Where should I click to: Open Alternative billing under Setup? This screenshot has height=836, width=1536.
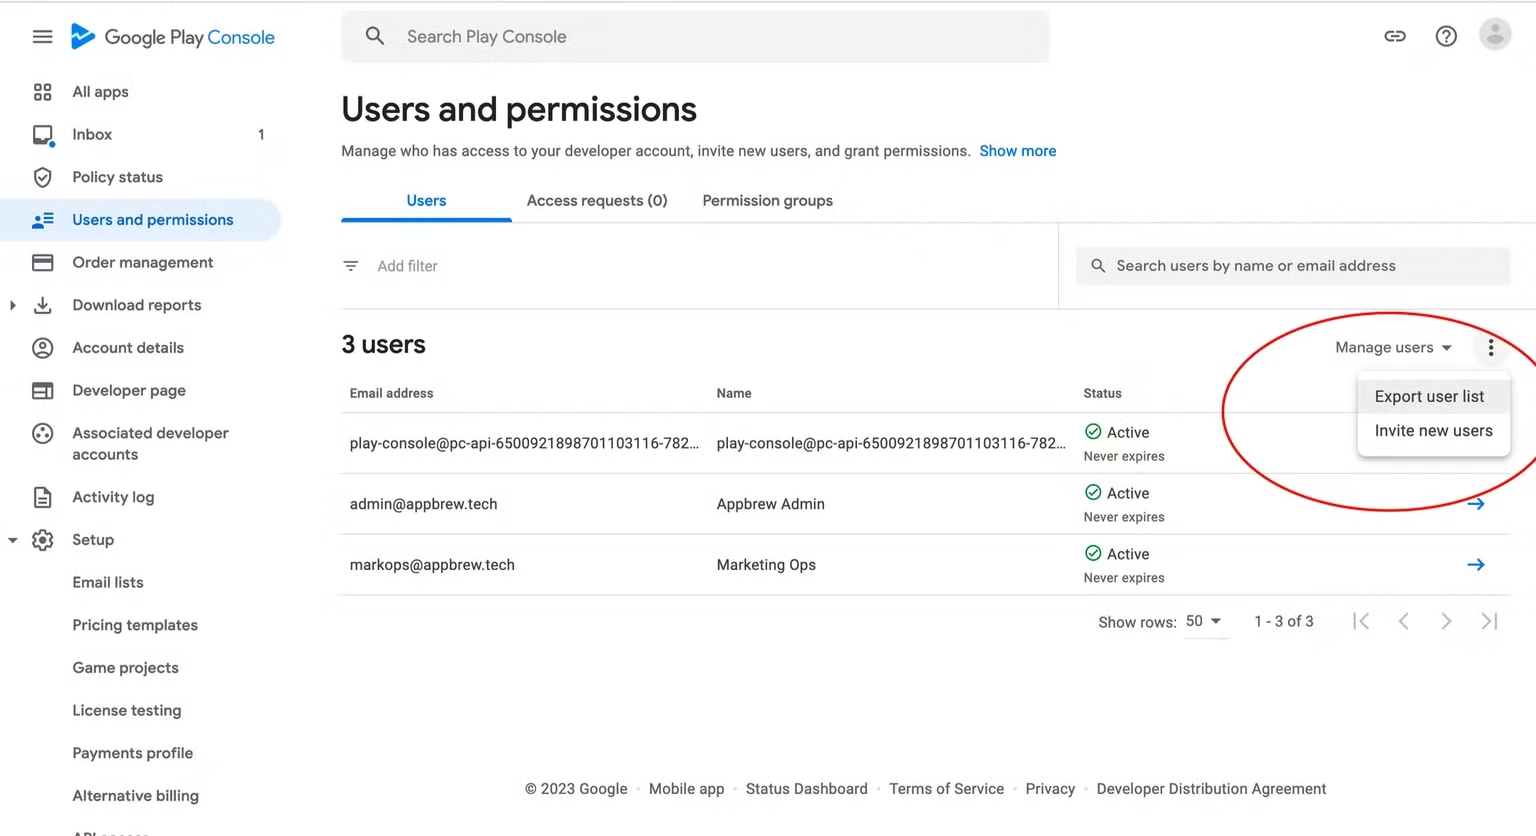[135, 796]
